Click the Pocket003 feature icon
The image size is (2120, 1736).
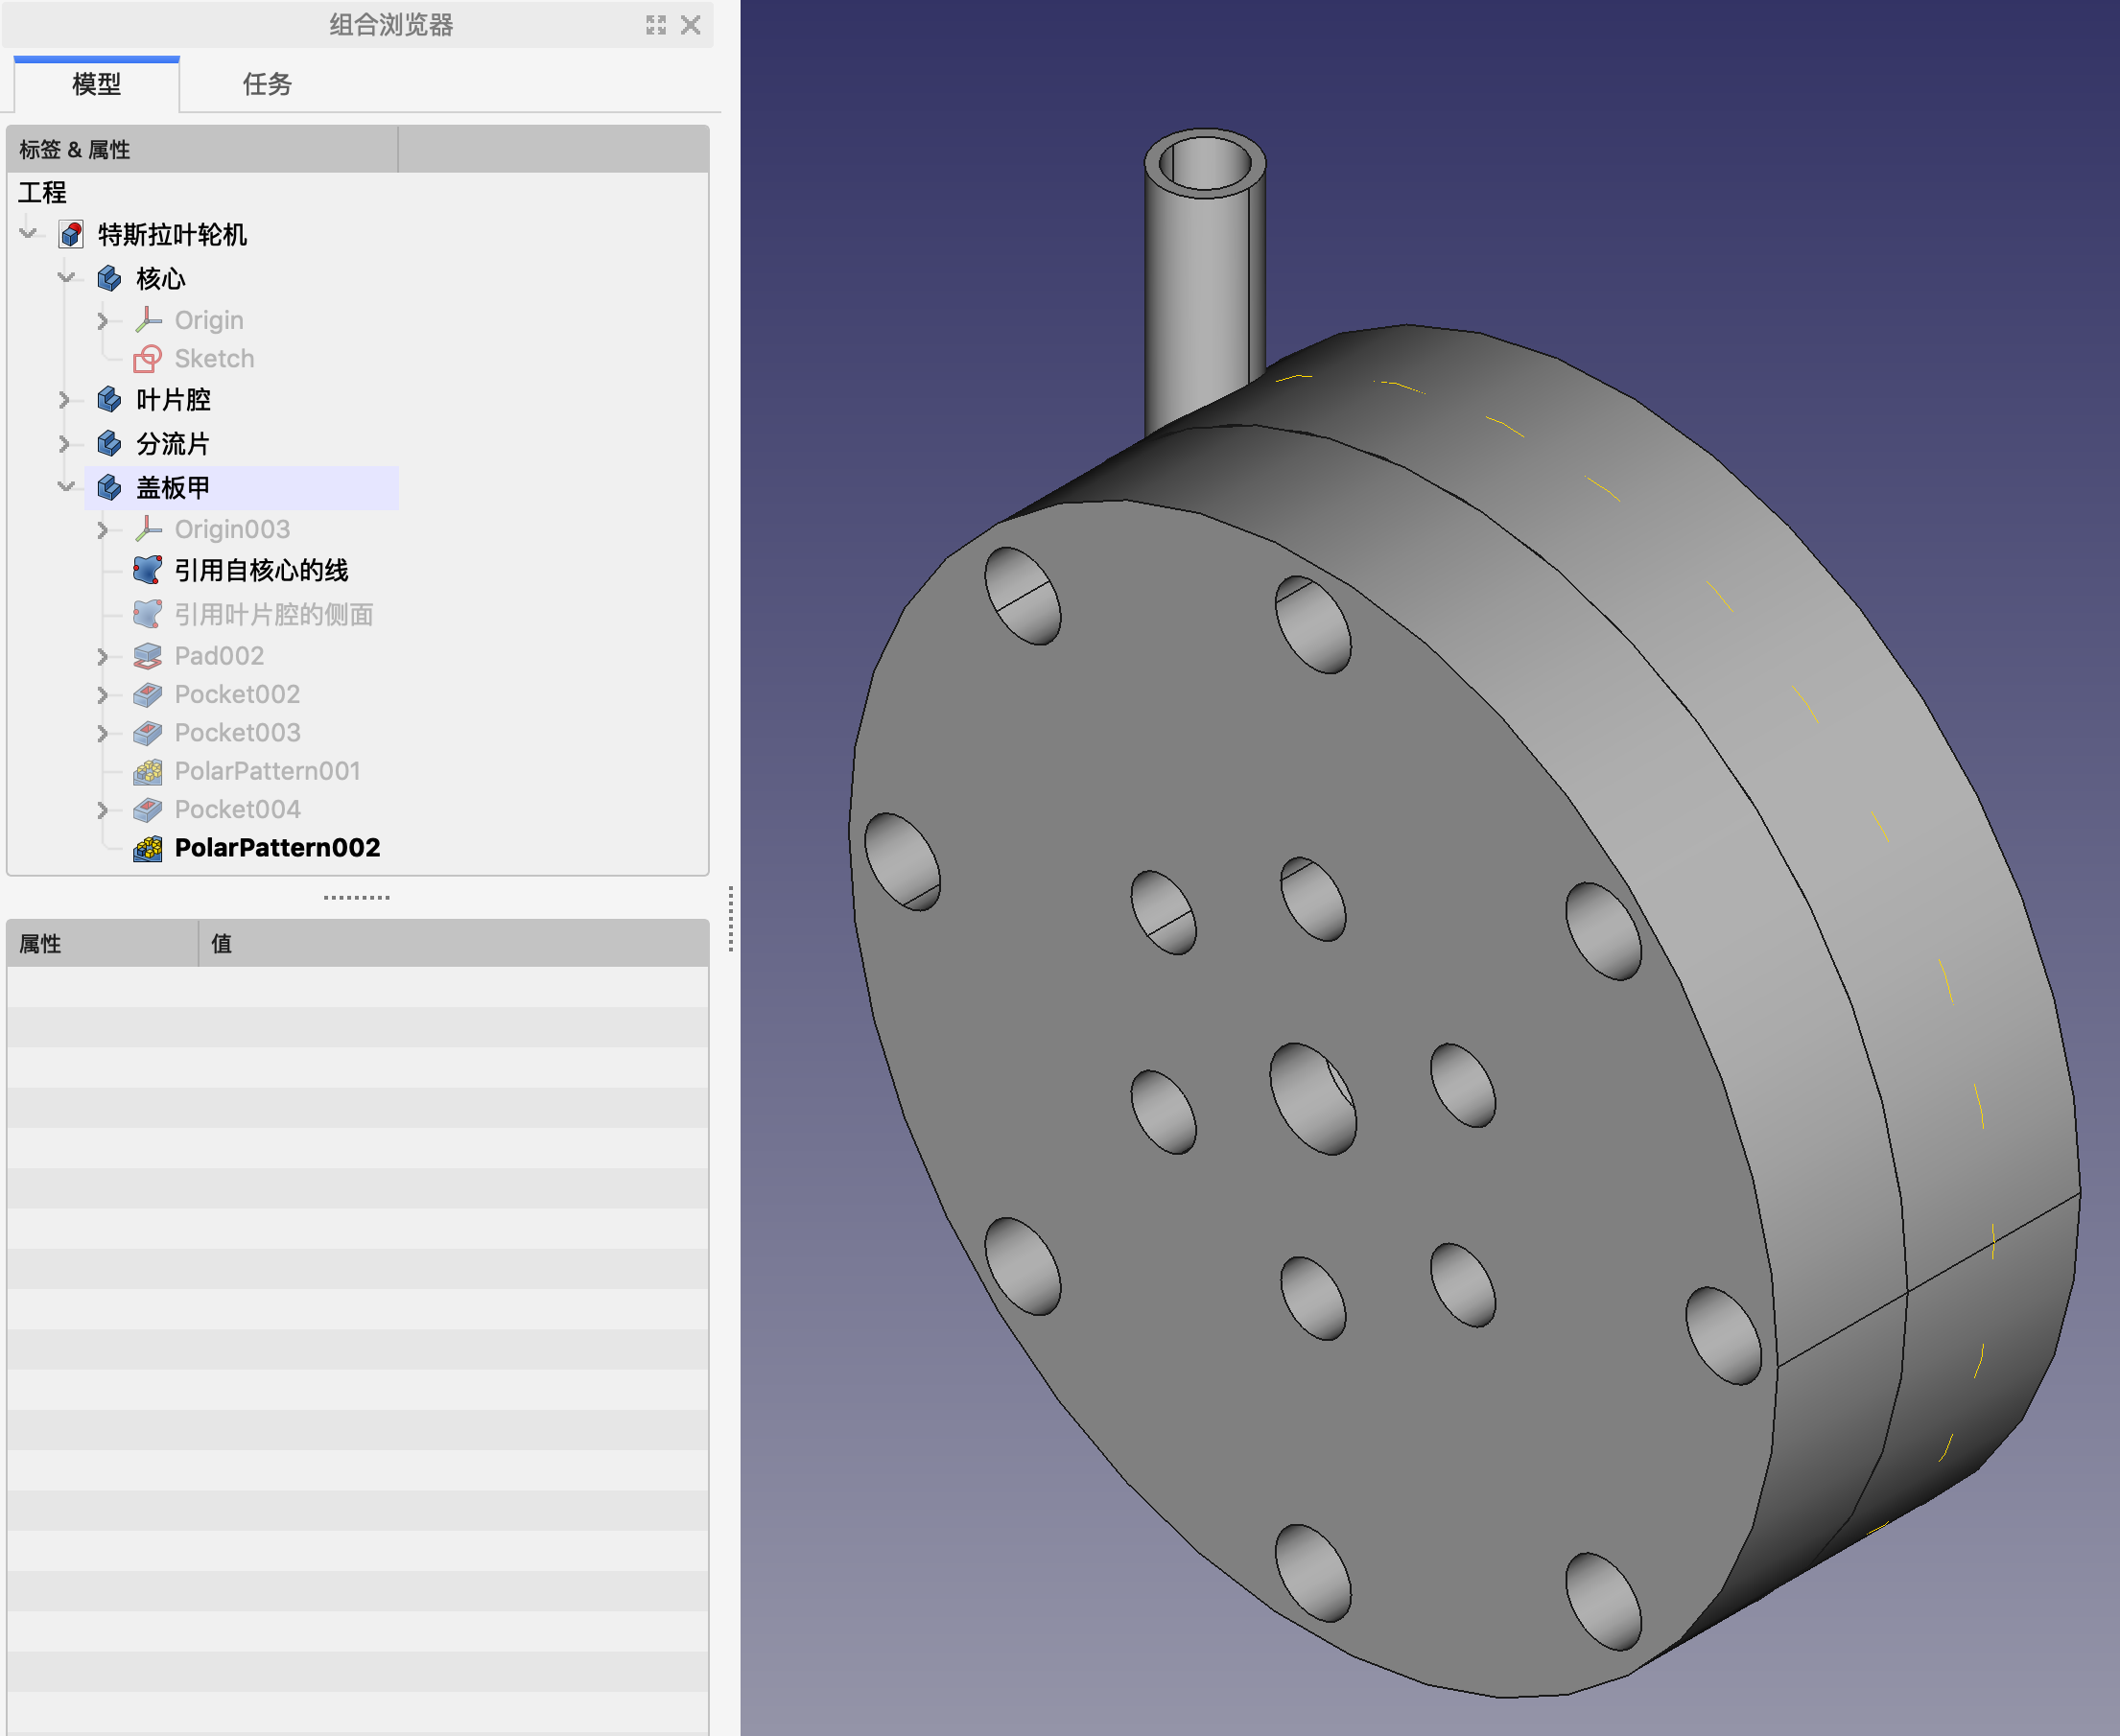point(148,733)
